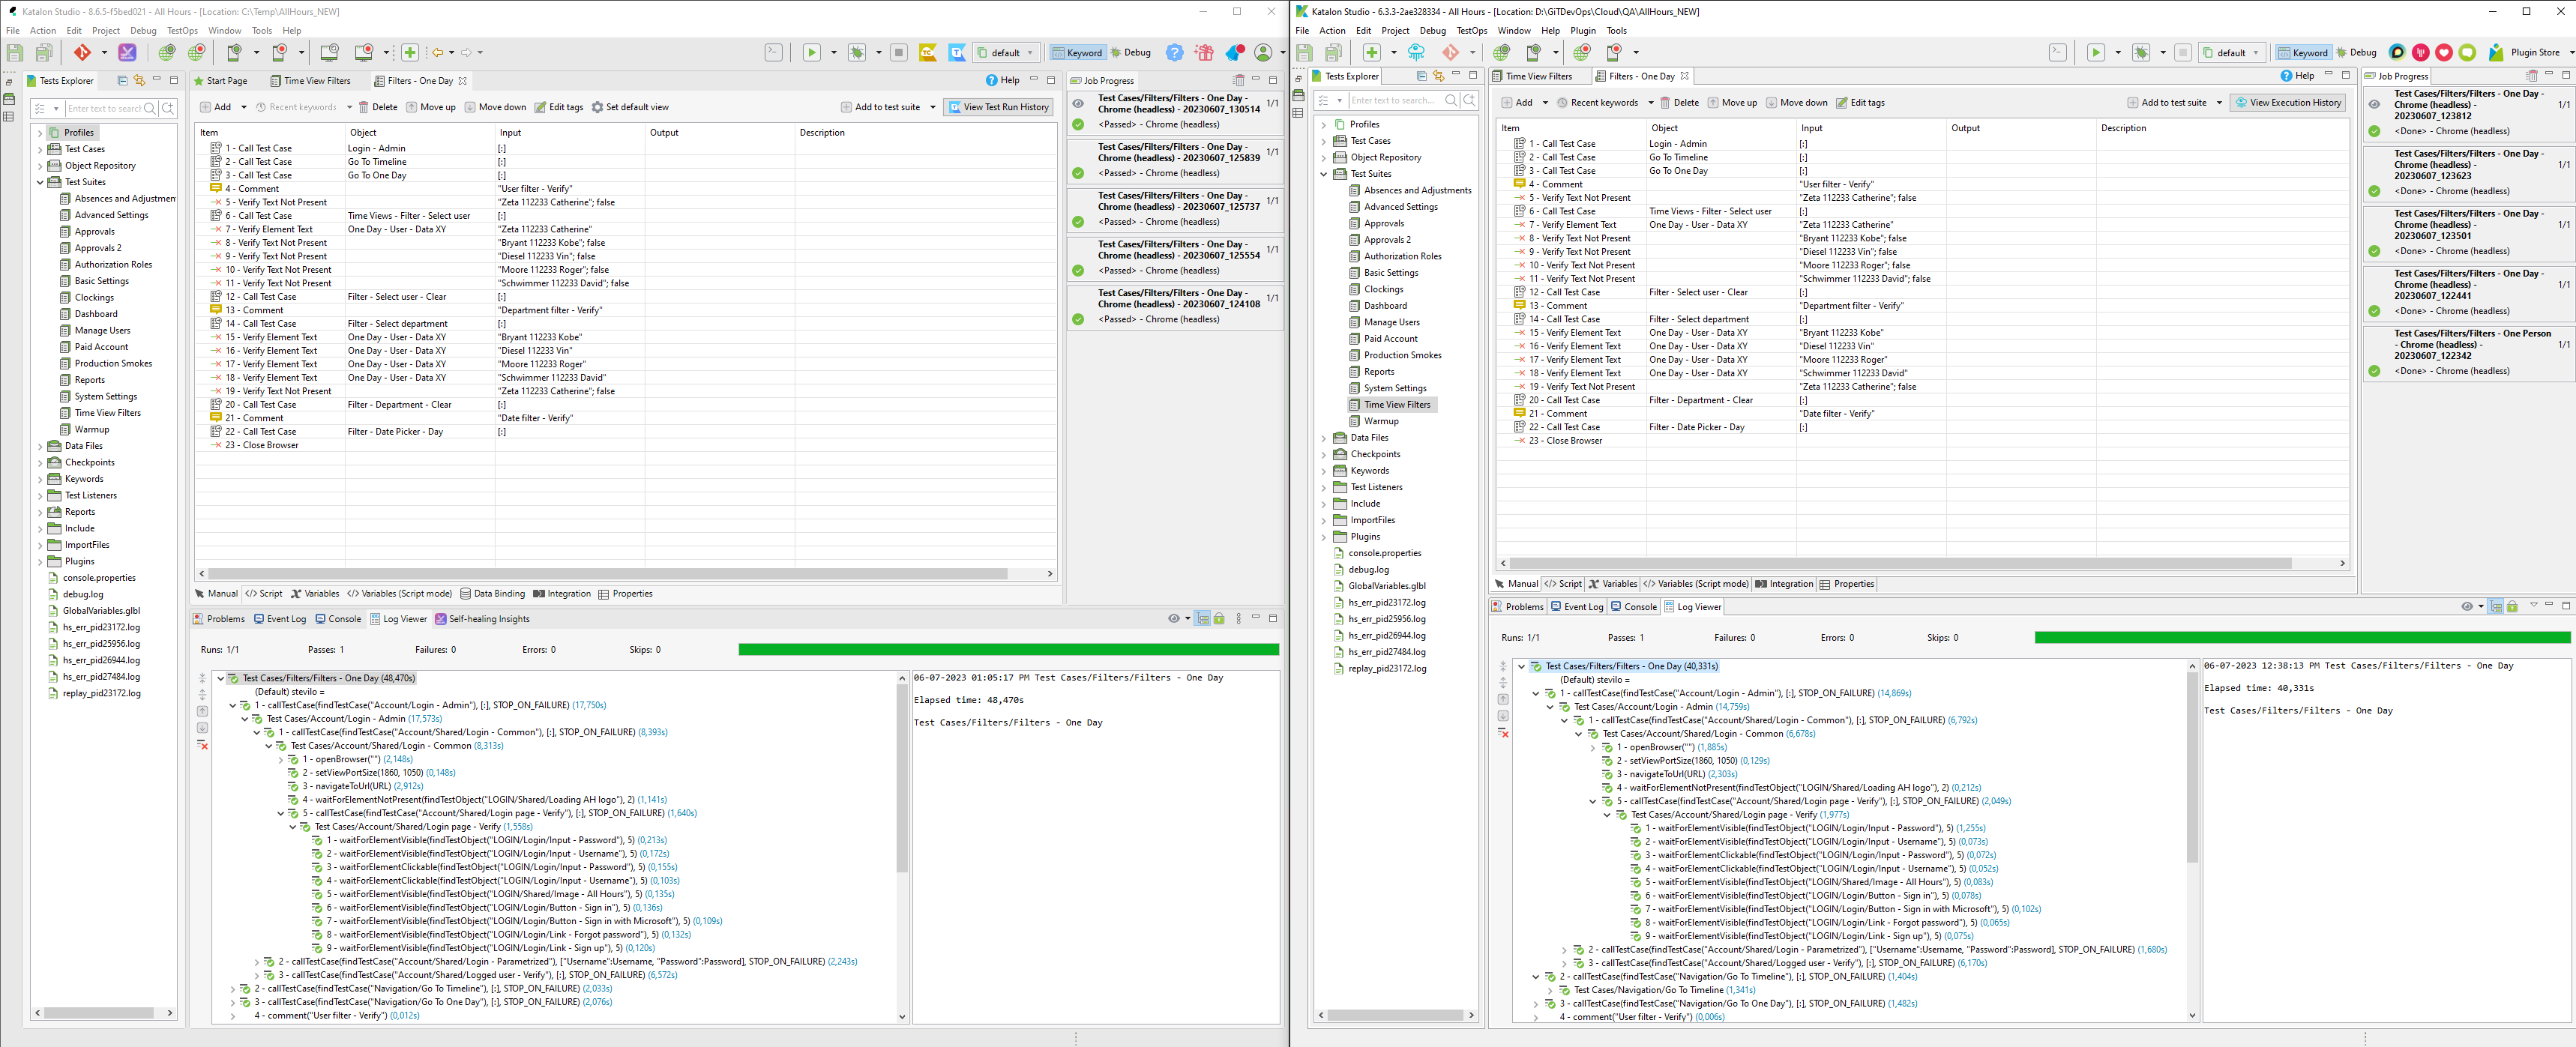Click the Self-healing purple icon in the left toolbar
The width and height of the screenshot is (2576, 1047).
(127, 53)
